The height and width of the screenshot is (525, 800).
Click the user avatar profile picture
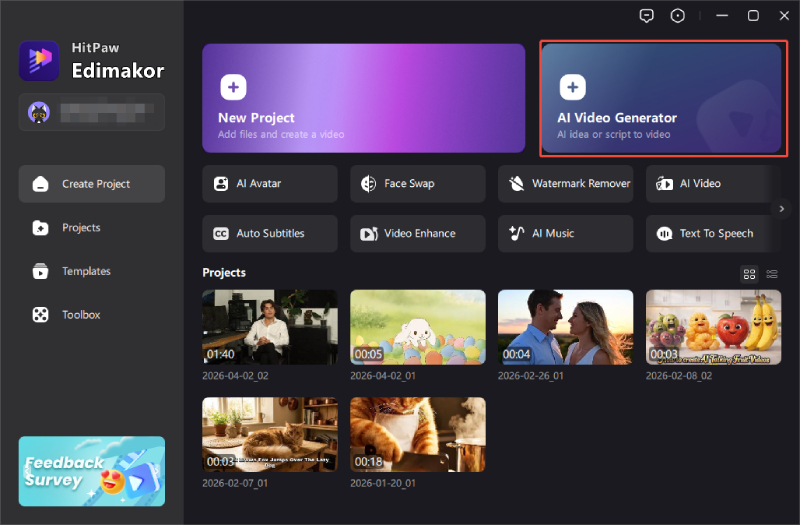click(x=39, y=112)
